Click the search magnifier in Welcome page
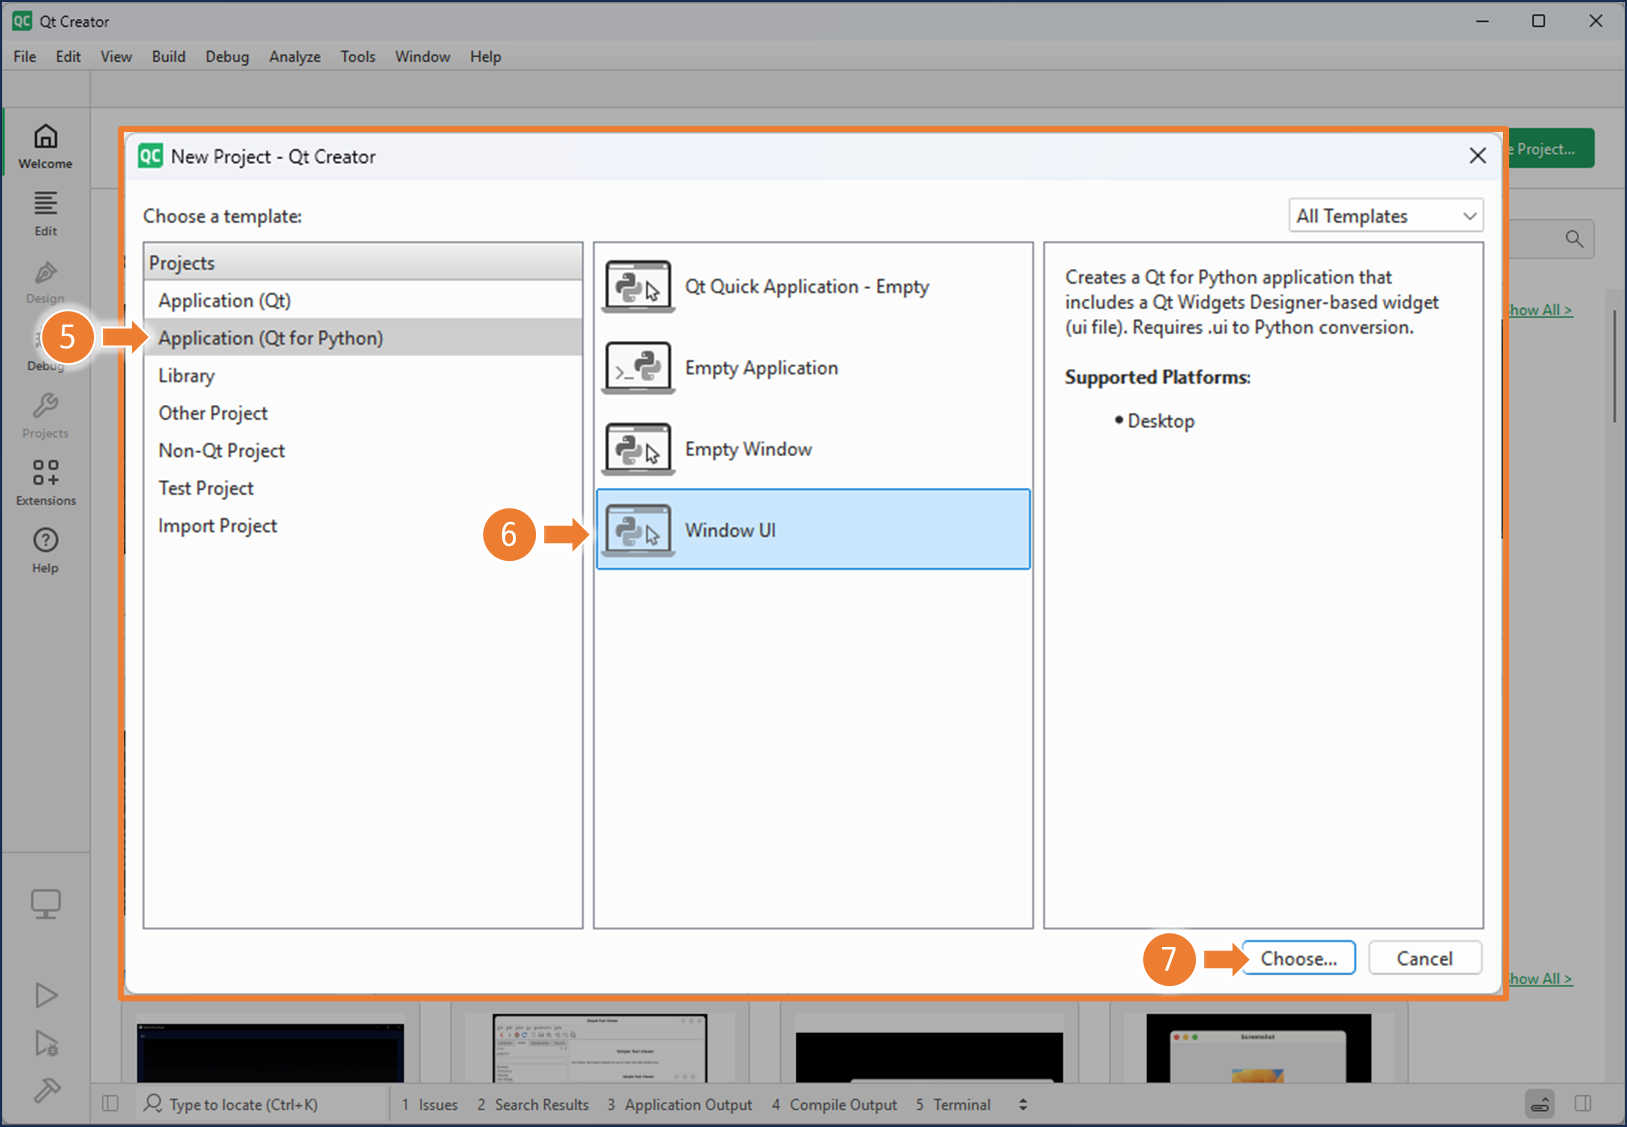The width and height of the screenshot is (1627, 1127). coord(1574,239)
